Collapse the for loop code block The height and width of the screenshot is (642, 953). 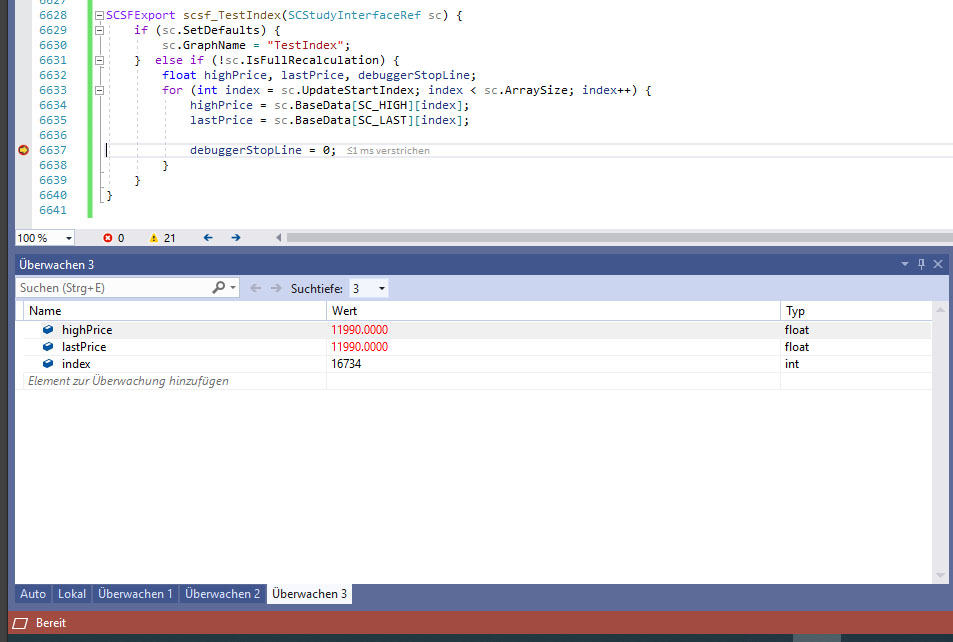coord(98,90)
